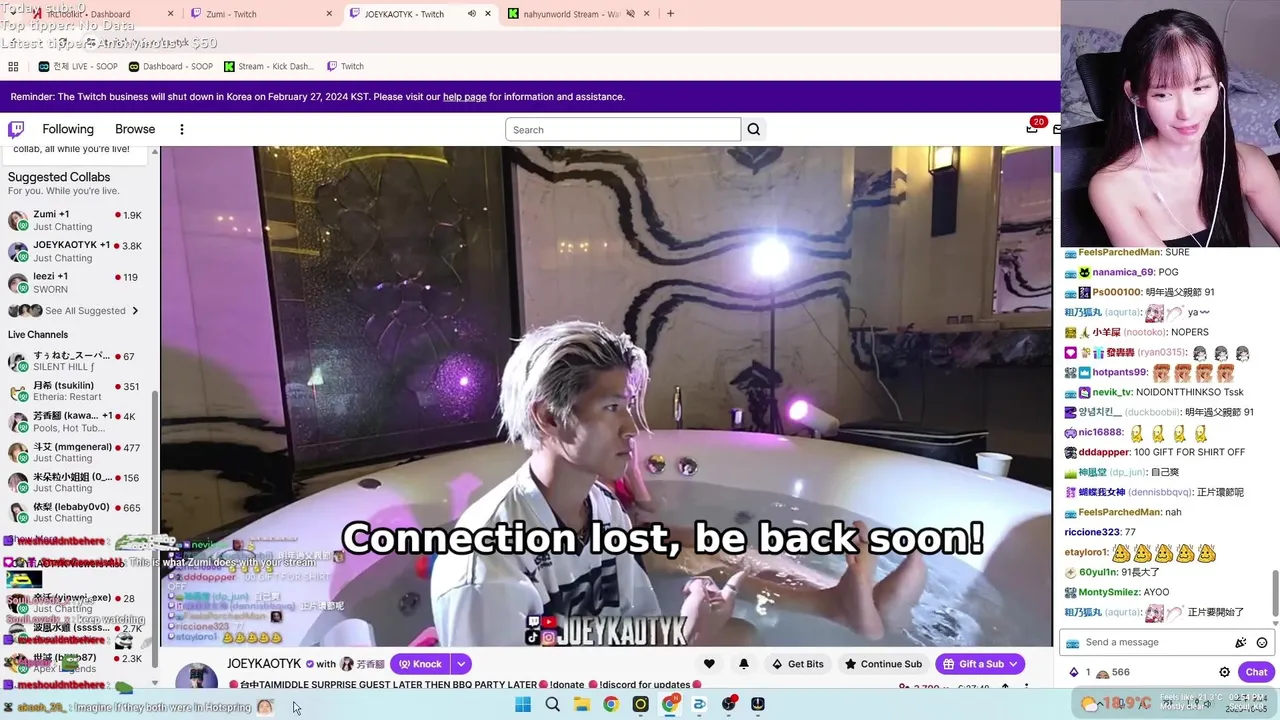Screen dimensions: 1280x720
Task: Open the apps grid icon in bookmarks bar
Action: tap(13, 67)
